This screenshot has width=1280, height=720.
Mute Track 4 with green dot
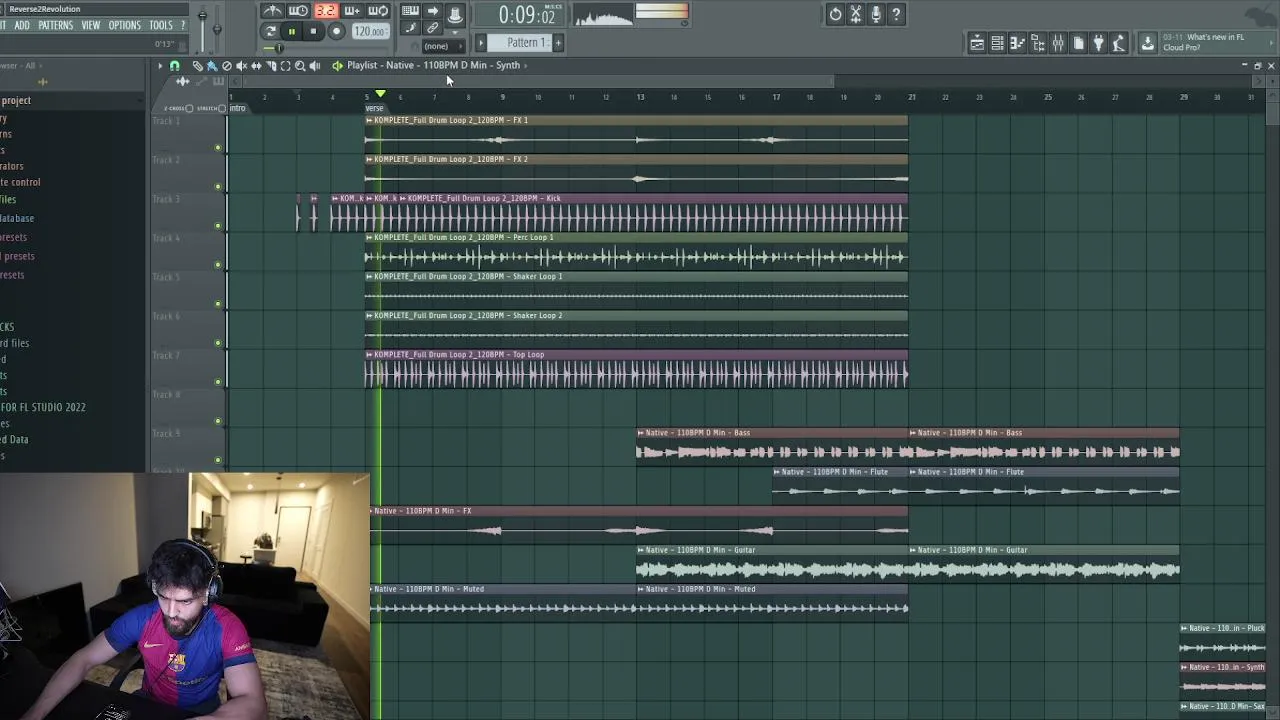(x=218, y=265)
